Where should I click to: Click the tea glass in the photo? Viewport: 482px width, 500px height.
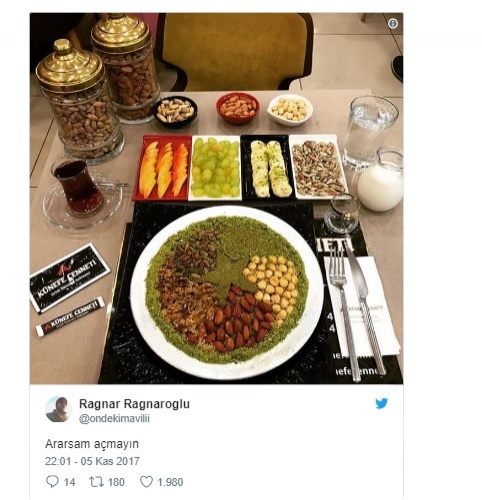point(78,187)
